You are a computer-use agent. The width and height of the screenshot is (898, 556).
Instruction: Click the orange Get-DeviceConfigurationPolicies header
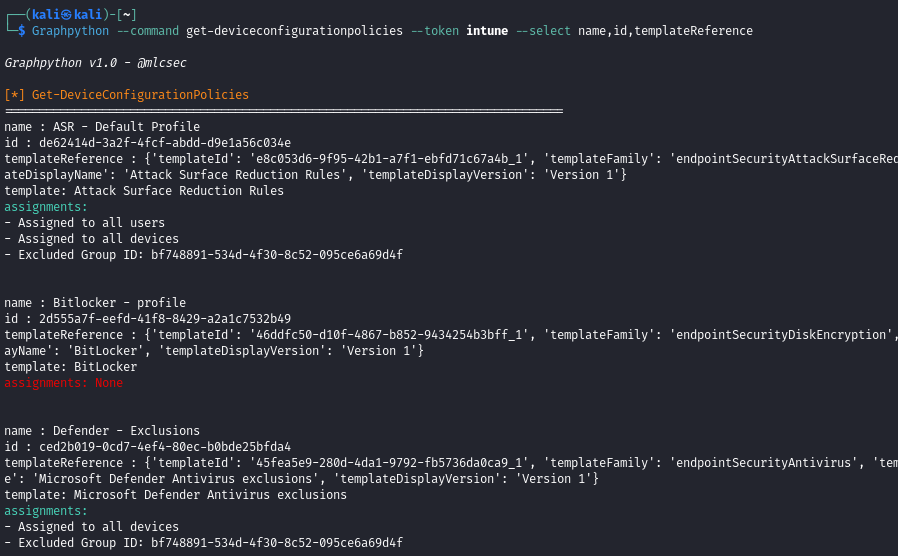pos(127,95)
